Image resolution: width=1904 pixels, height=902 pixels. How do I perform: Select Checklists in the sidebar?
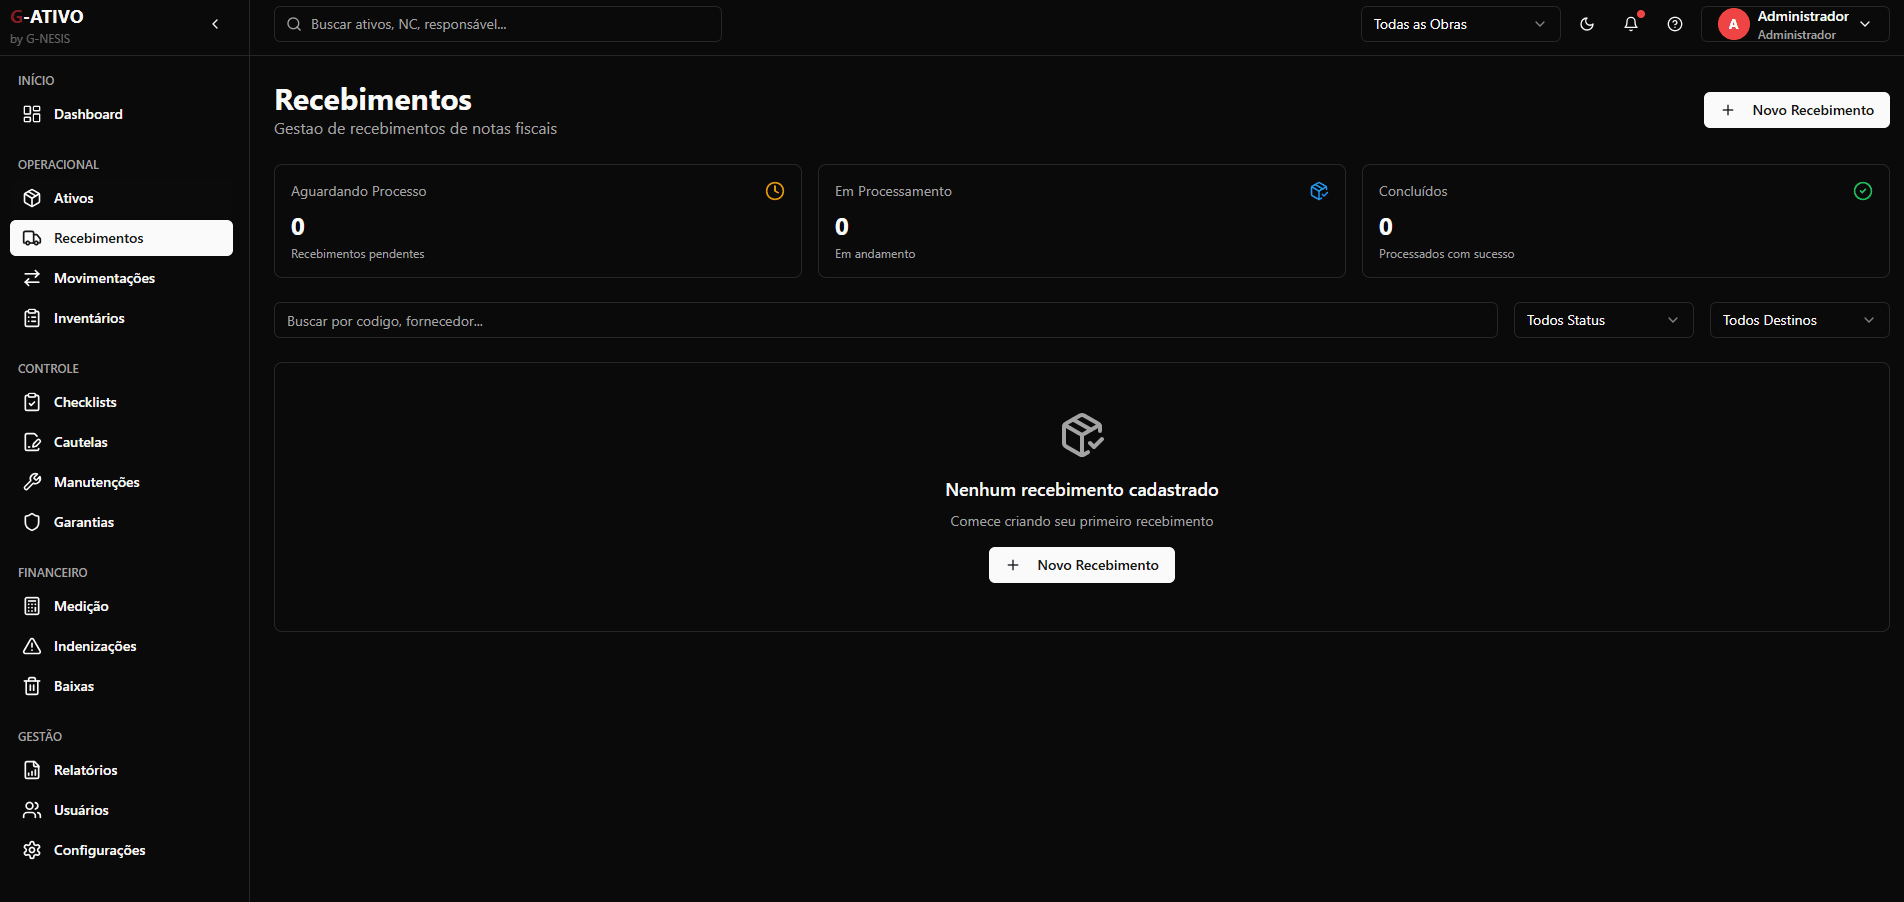click(85, 402)
